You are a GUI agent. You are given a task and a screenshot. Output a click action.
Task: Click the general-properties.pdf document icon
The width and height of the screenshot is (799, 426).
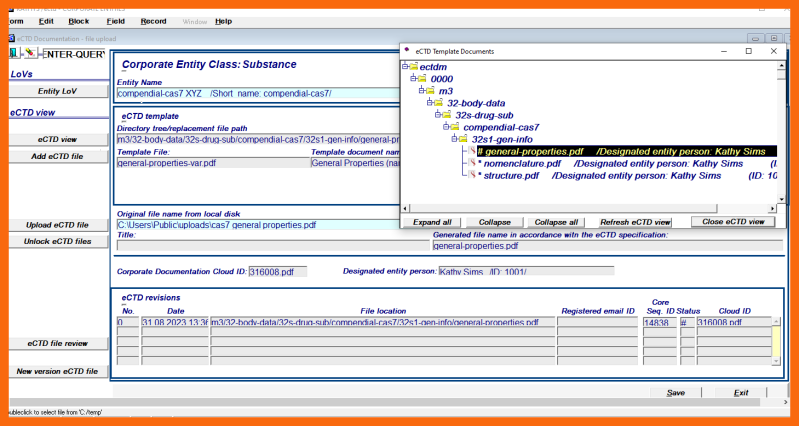point(471,152)
